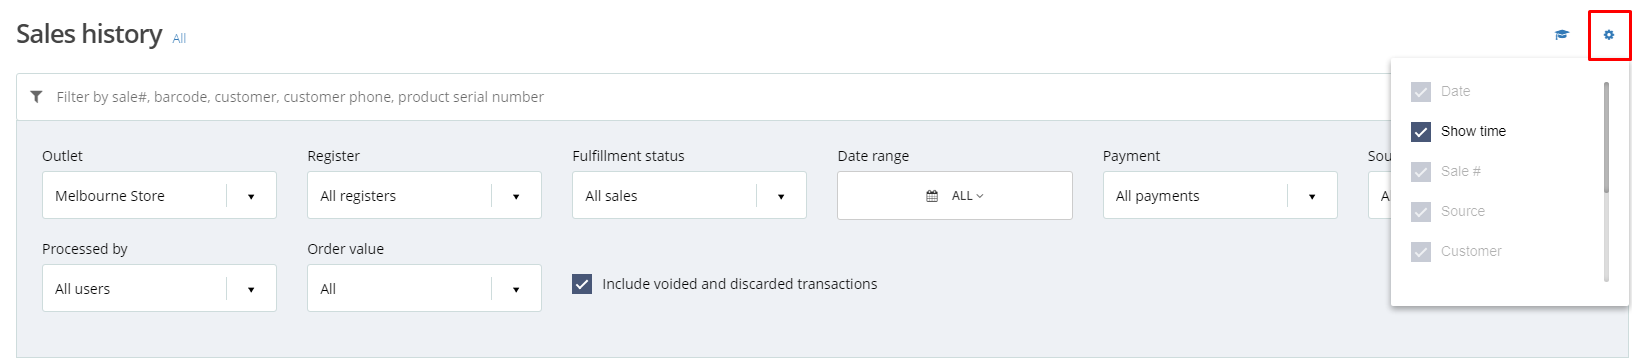Click the greyed Date column checkbox
The image size is (1632, 364).
click(1421, 91)
